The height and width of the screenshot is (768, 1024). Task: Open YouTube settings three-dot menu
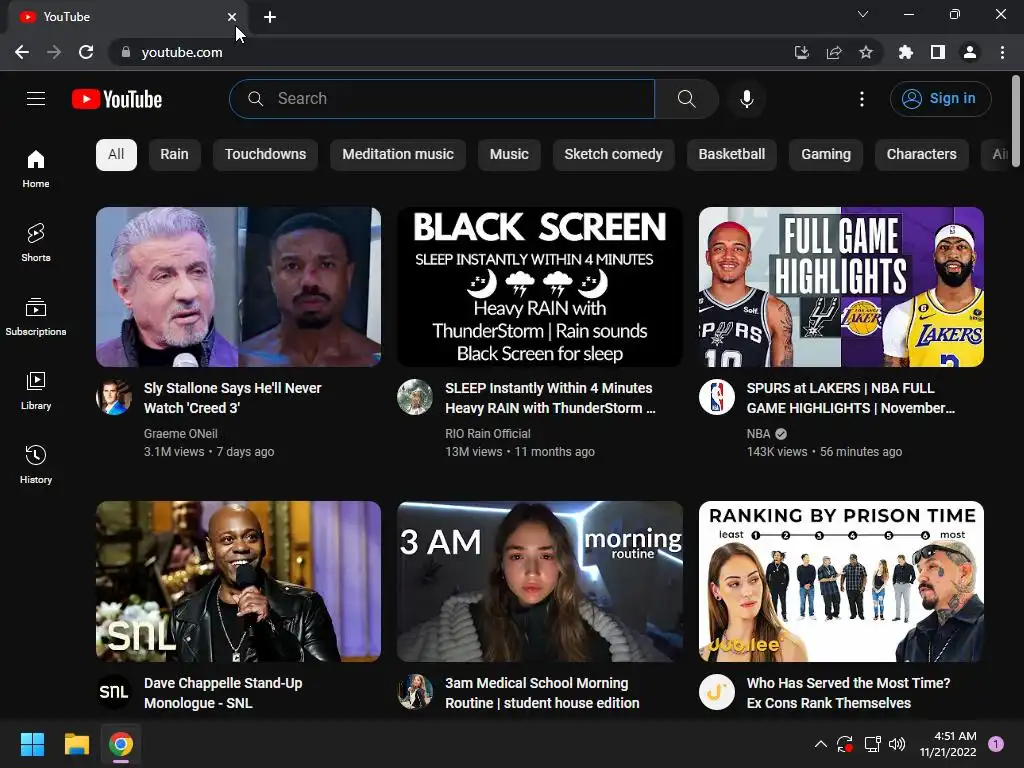coord(862,99)
